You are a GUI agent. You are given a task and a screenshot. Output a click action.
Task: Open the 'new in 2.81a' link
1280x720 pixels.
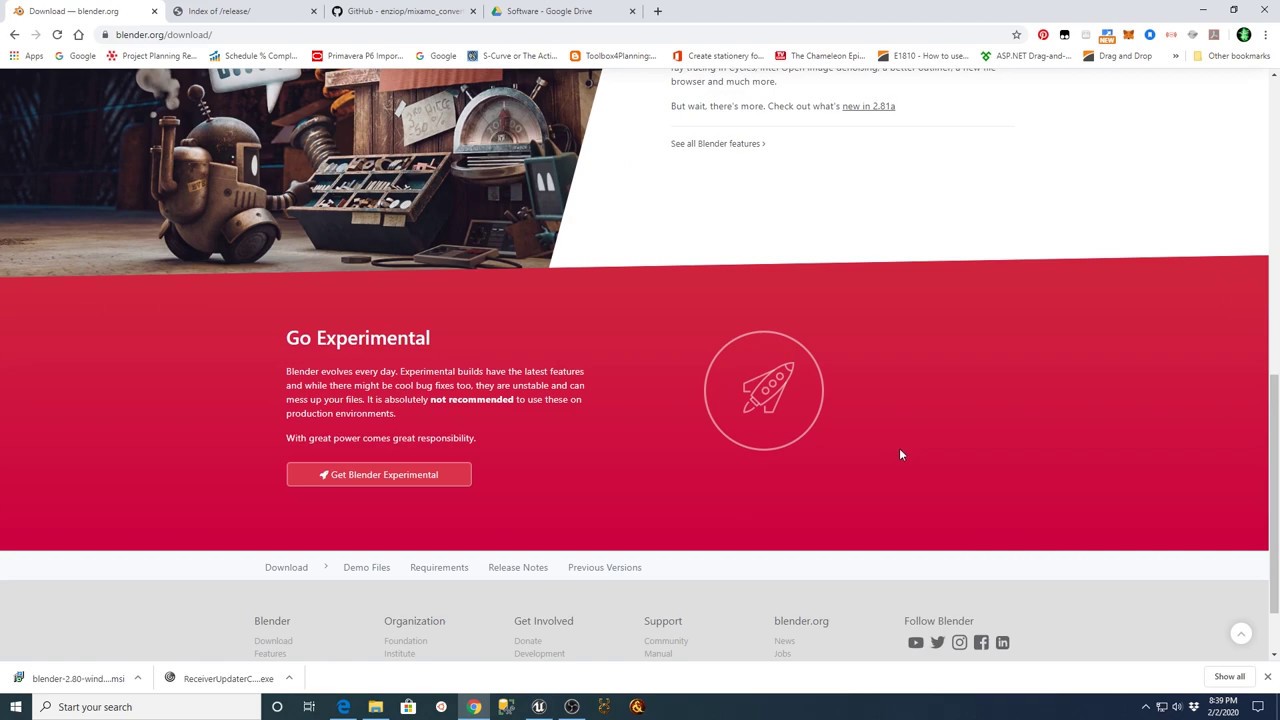point(868,106)
